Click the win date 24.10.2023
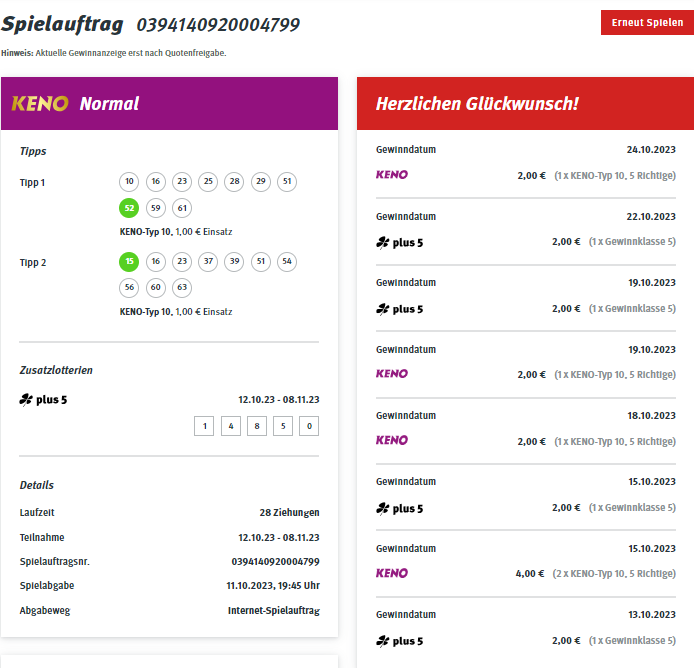 click(651, 150)
